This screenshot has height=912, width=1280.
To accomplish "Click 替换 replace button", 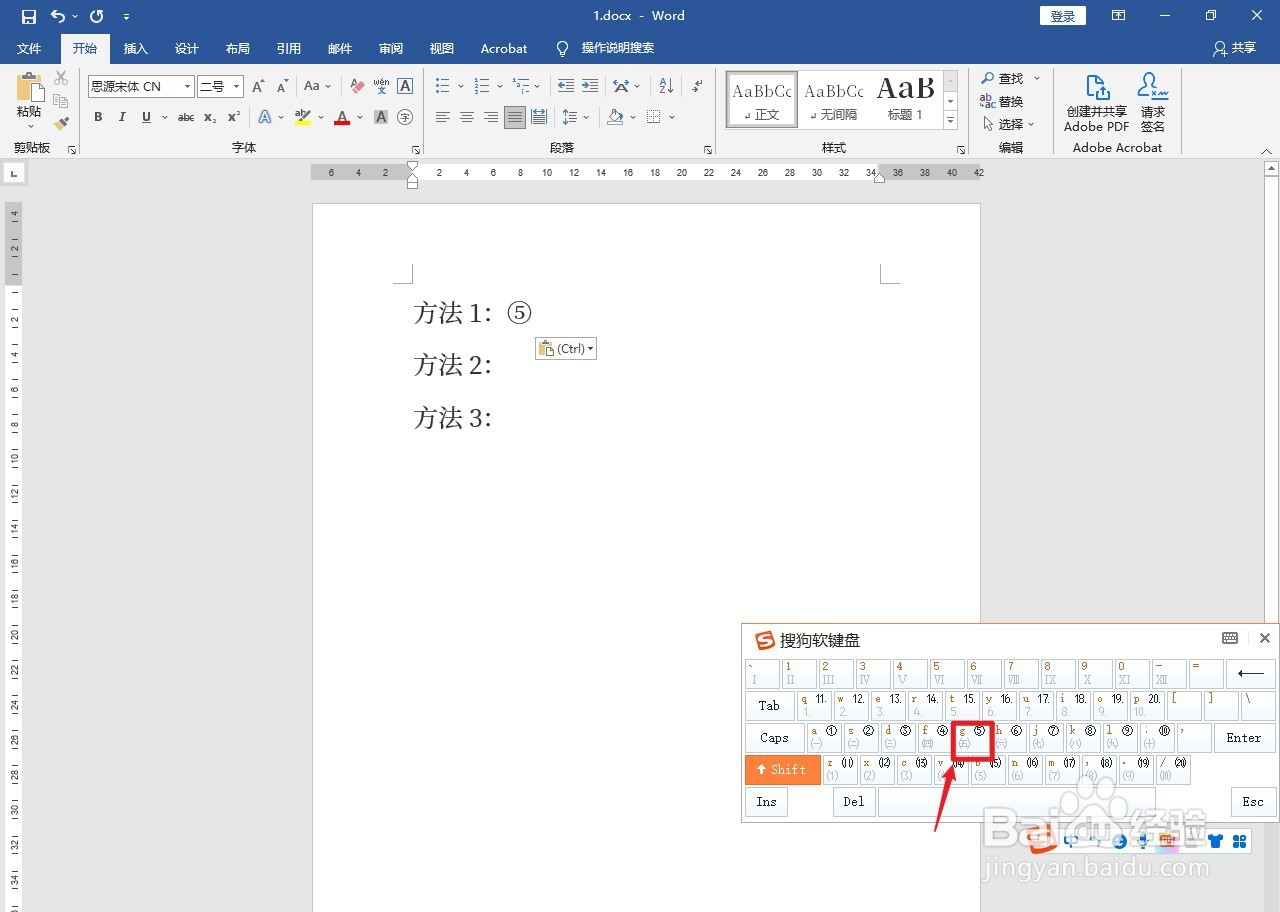I will 1002,101.
